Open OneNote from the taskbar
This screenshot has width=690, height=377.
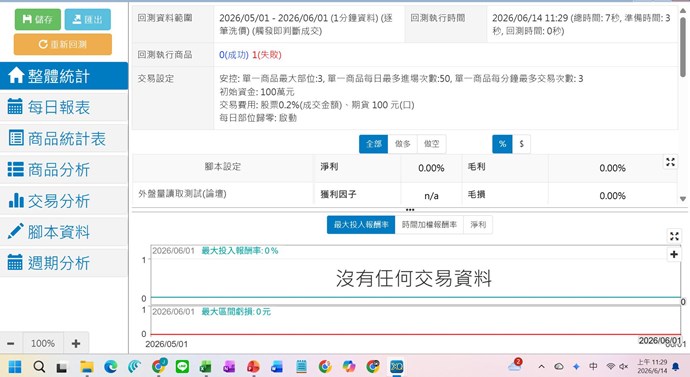pos(229,366)
